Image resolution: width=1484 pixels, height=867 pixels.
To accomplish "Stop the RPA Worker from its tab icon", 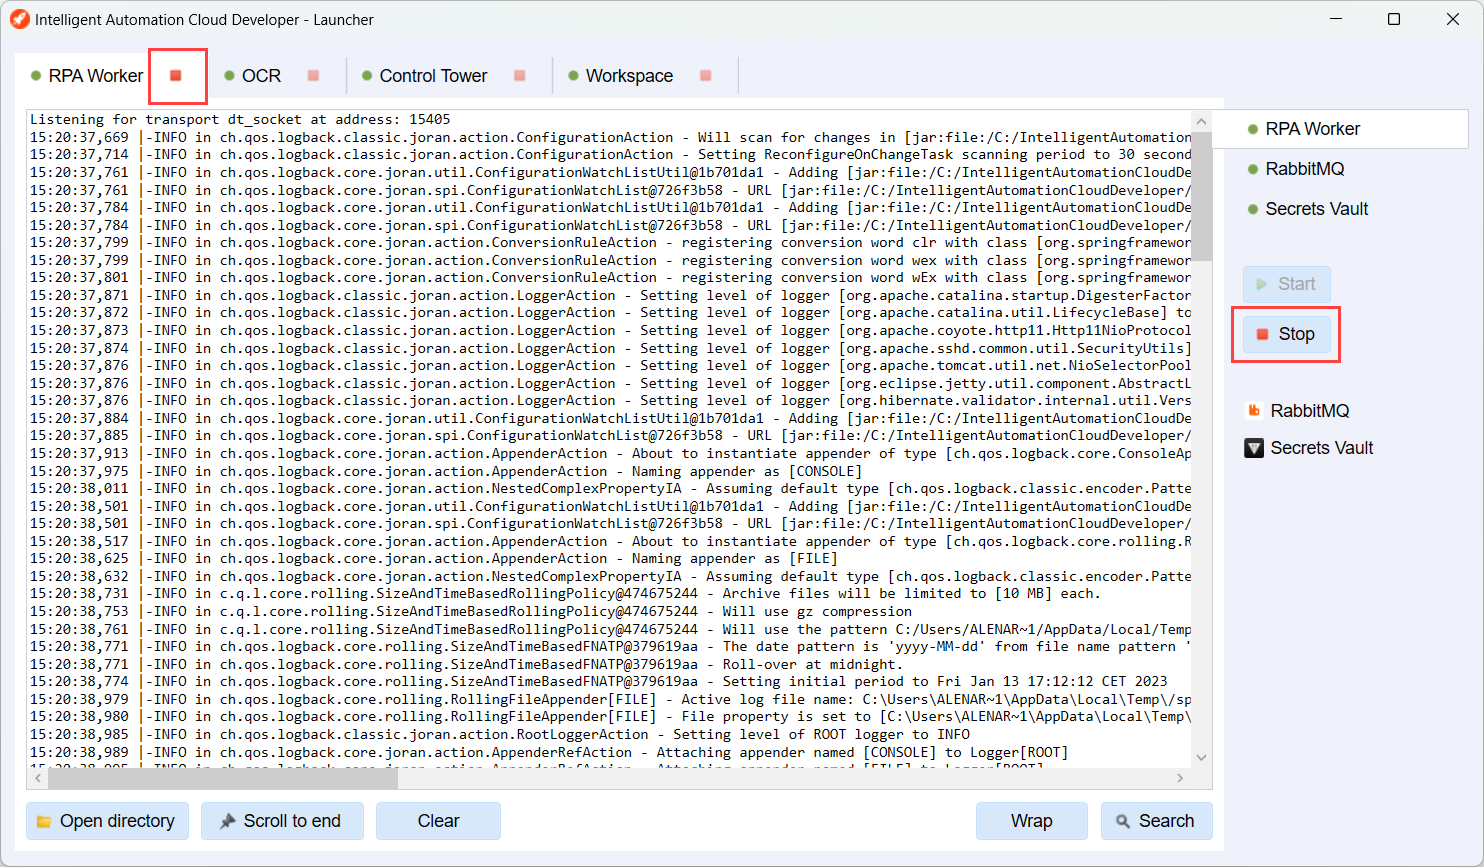I will (x=176, y=76).
